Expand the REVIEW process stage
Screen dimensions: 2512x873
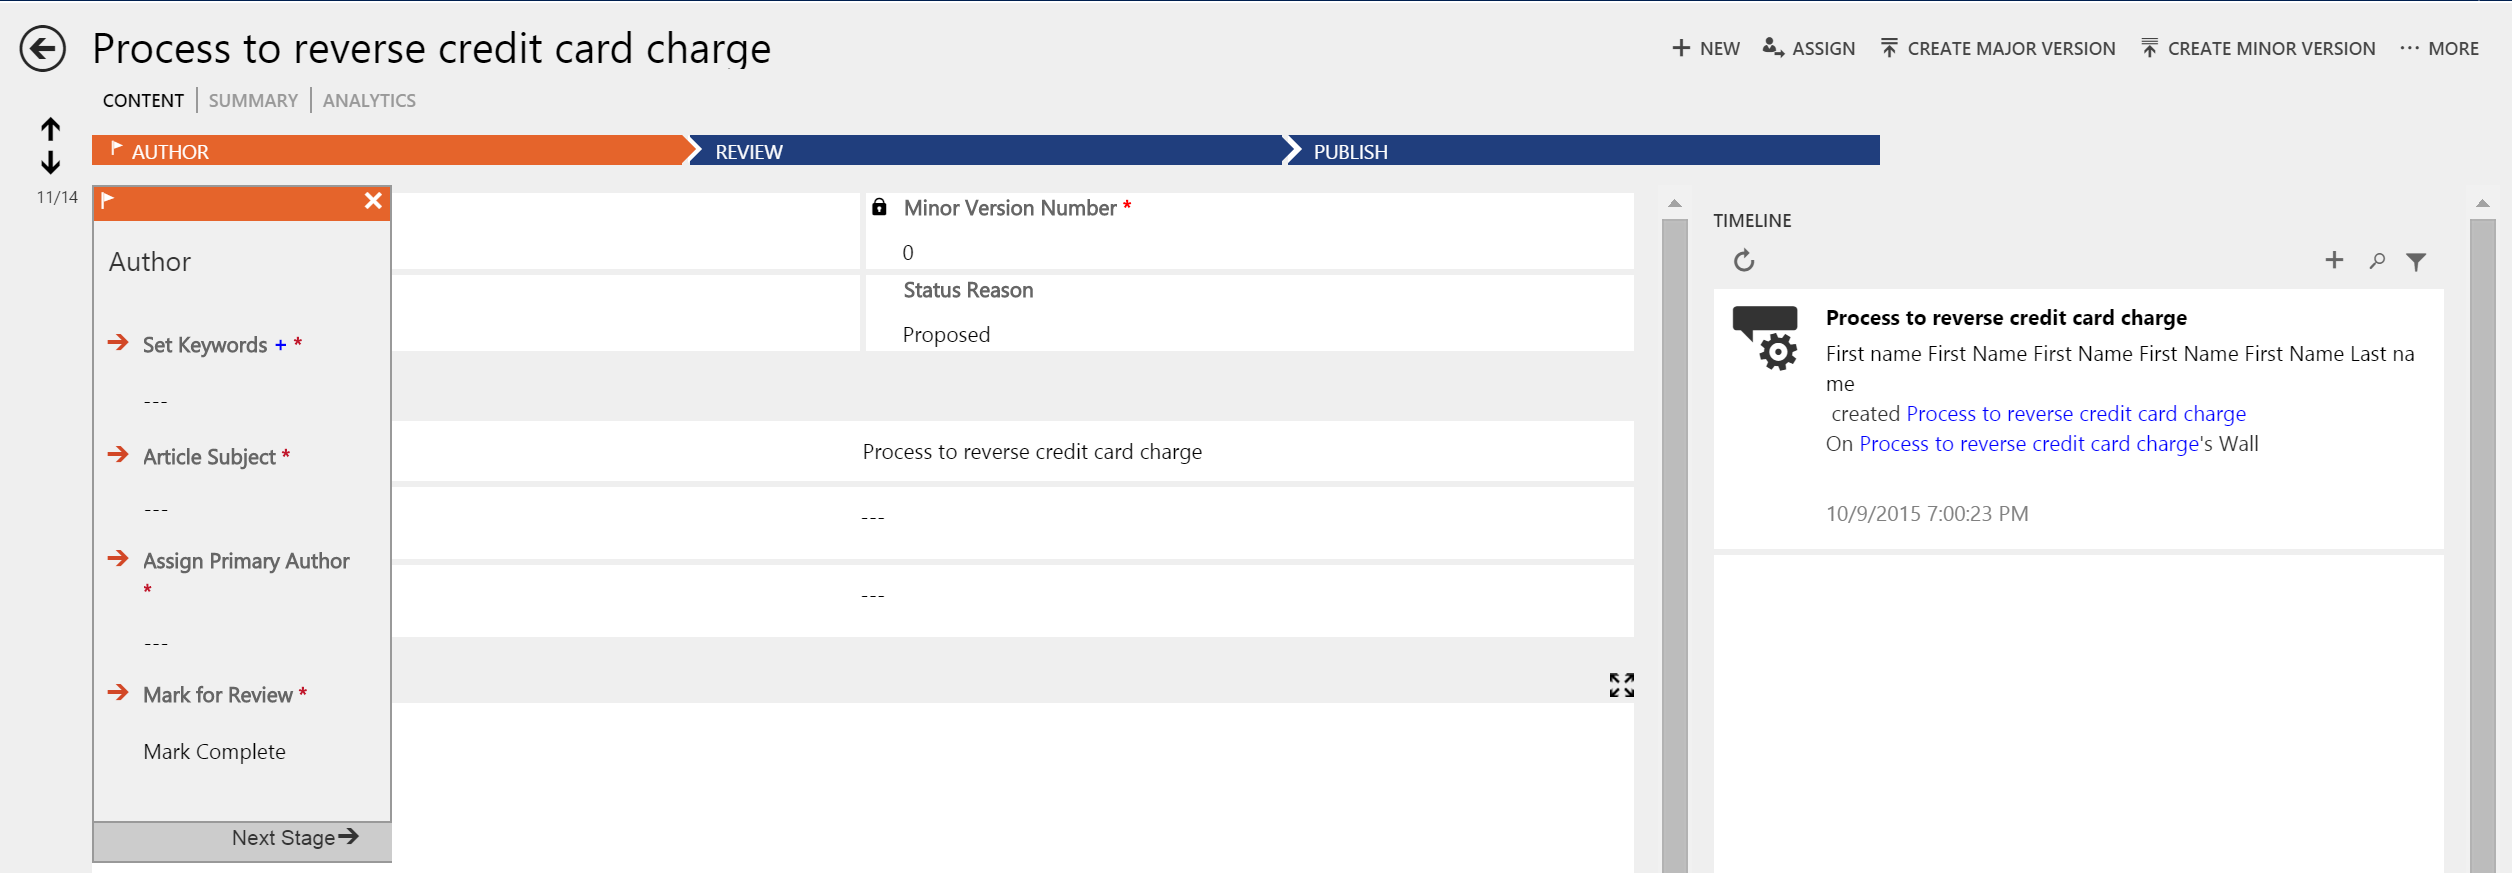749,152
